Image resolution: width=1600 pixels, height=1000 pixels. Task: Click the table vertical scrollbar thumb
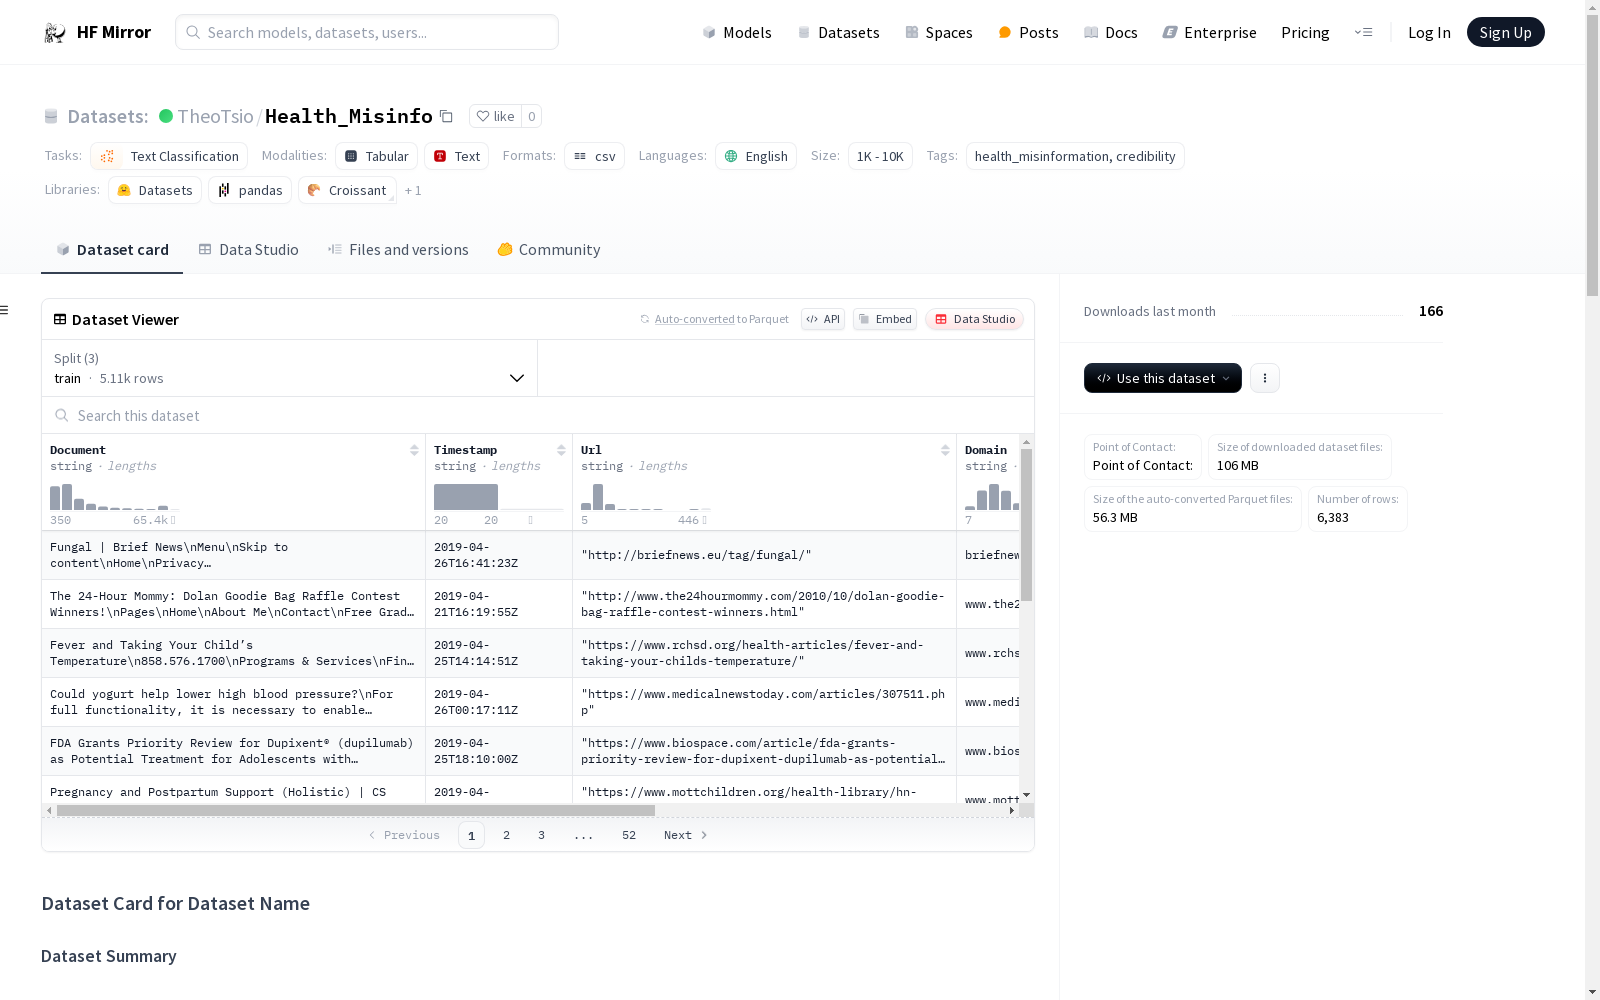pyautogui.click(x=1026, y=525)
